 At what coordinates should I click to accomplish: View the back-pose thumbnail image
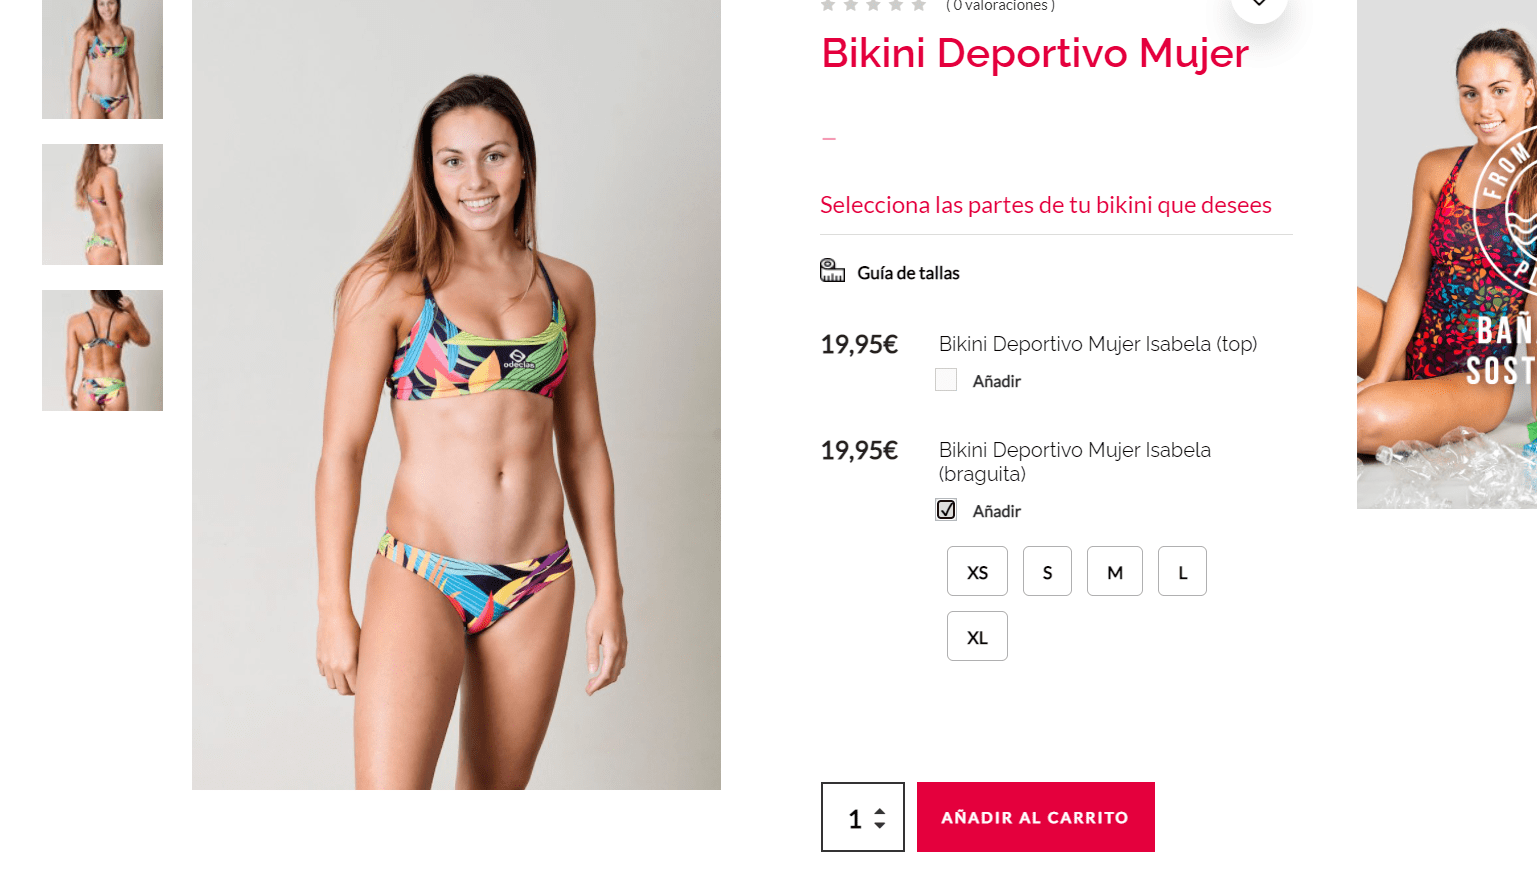point(102,350)
